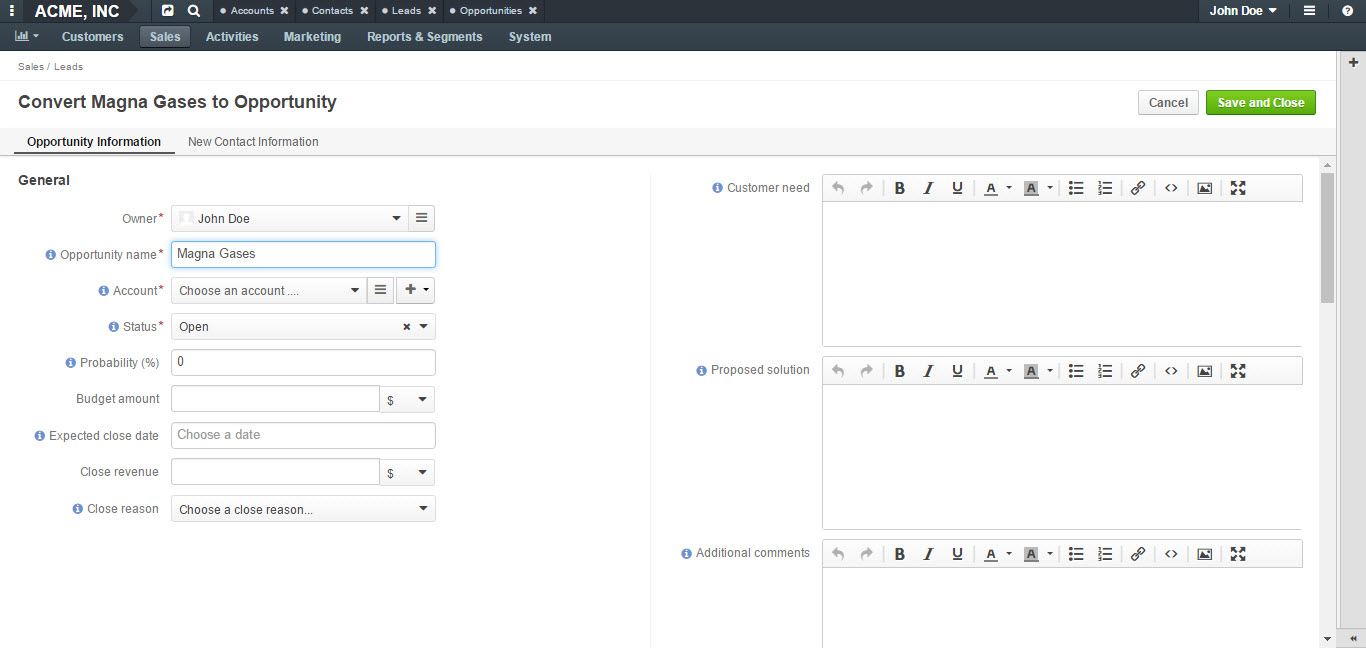Open the Reports & Segments menu
1366x648 pixels.
[x=425, y=37]
